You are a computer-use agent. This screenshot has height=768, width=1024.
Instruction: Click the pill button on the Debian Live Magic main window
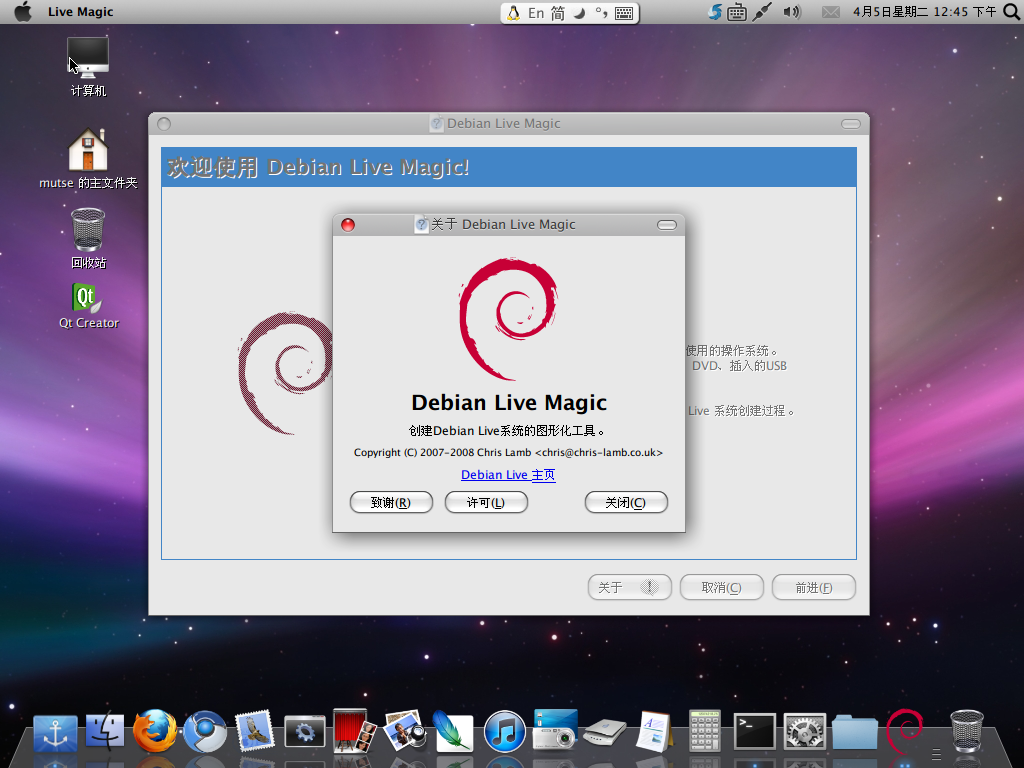pyautogui.click(x=851, y=124)
